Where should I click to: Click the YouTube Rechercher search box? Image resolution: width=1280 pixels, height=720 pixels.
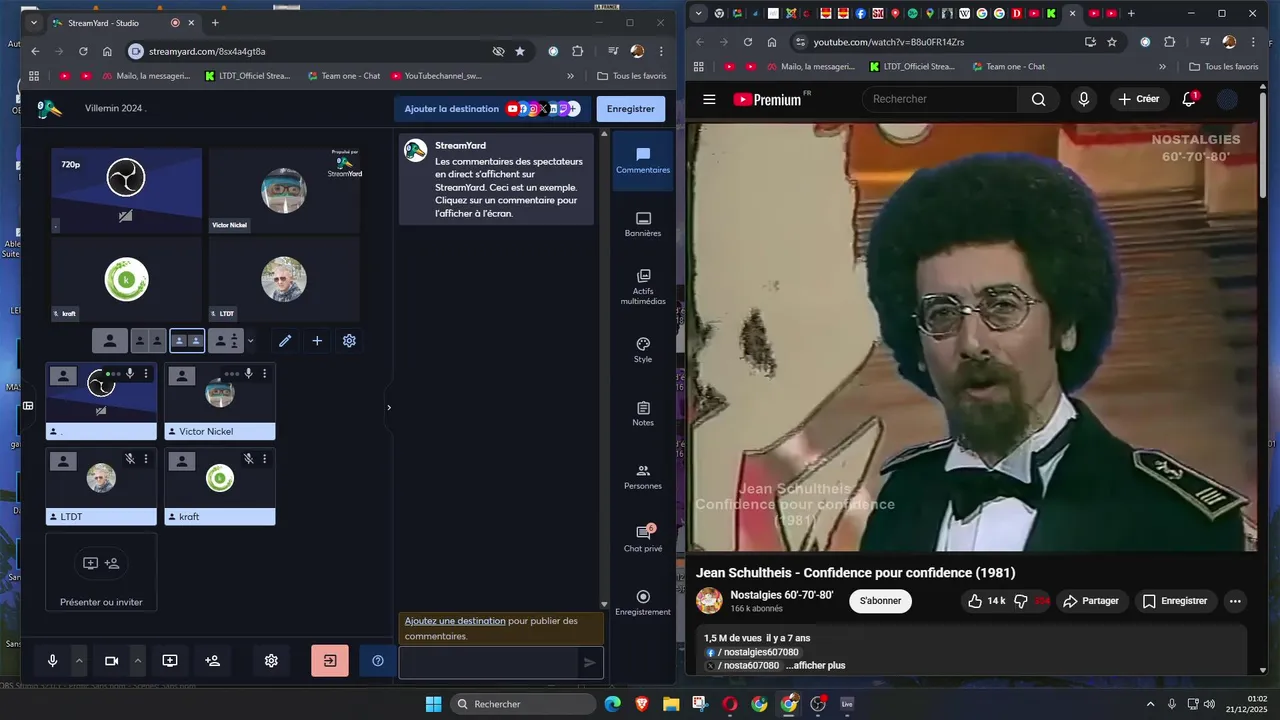[x=939, y=99]
